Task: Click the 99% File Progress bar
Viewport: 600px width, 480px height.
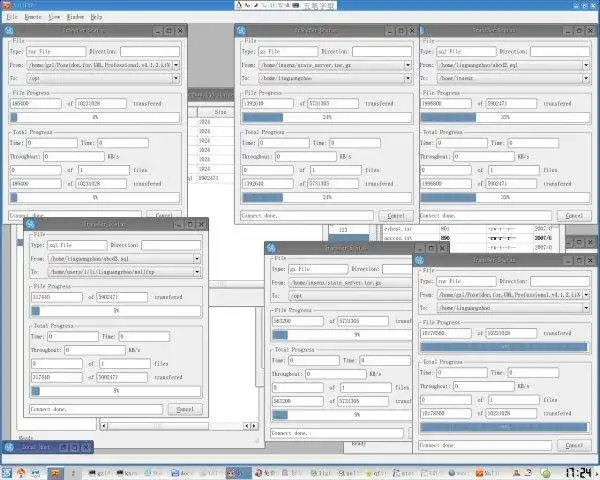Action: point(505,347)
